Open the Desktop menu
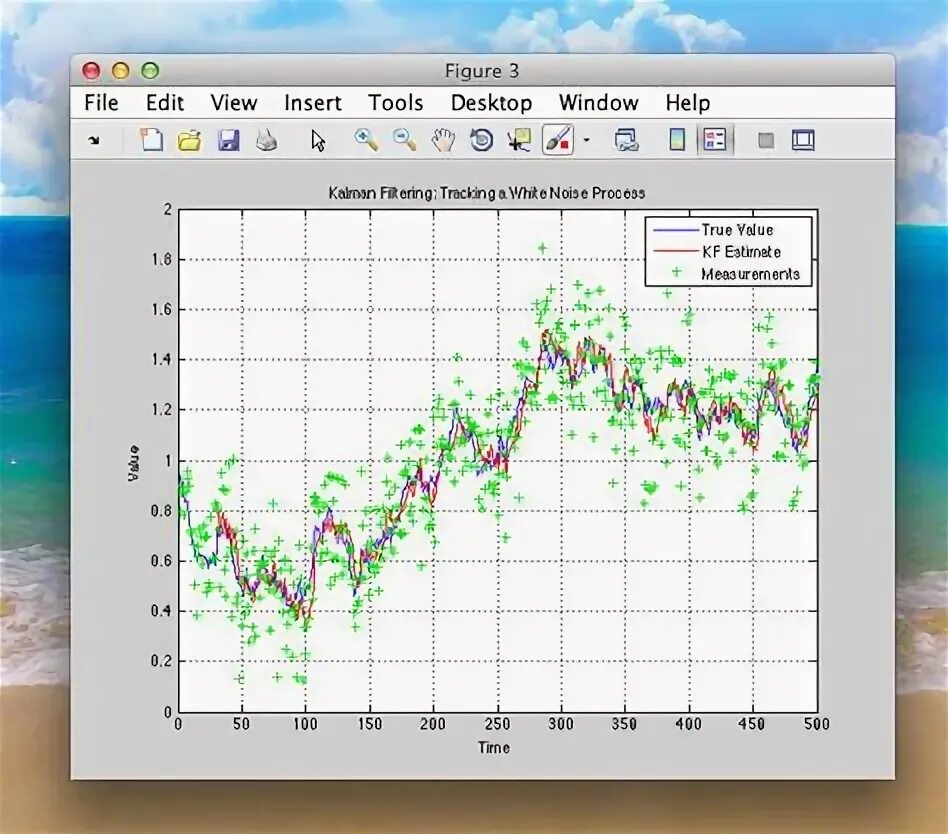Screen dimensions: 948x834 click(491, 103)
